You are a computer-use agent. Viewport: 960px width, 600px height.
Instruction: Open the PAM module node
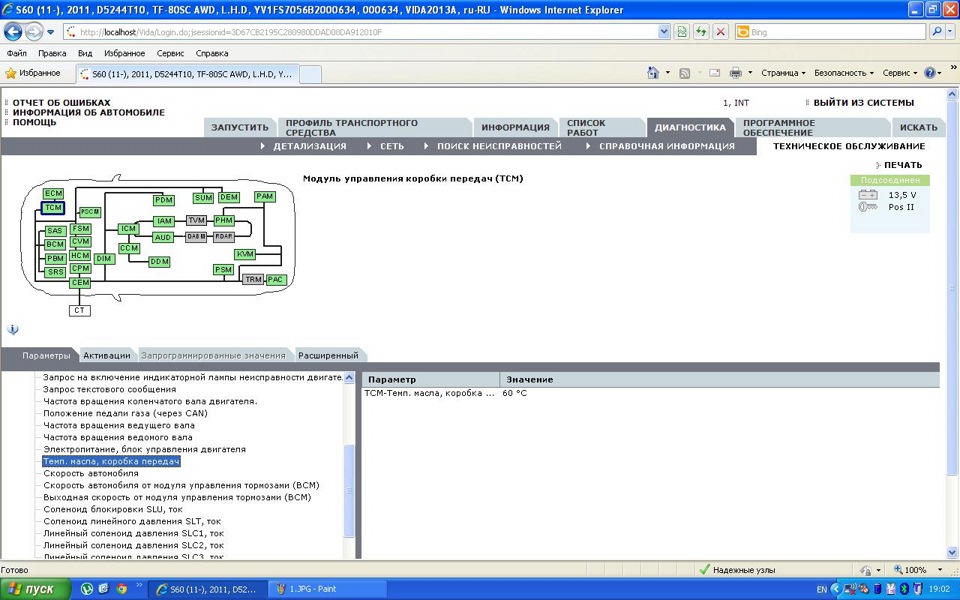(x=264, y=197)
